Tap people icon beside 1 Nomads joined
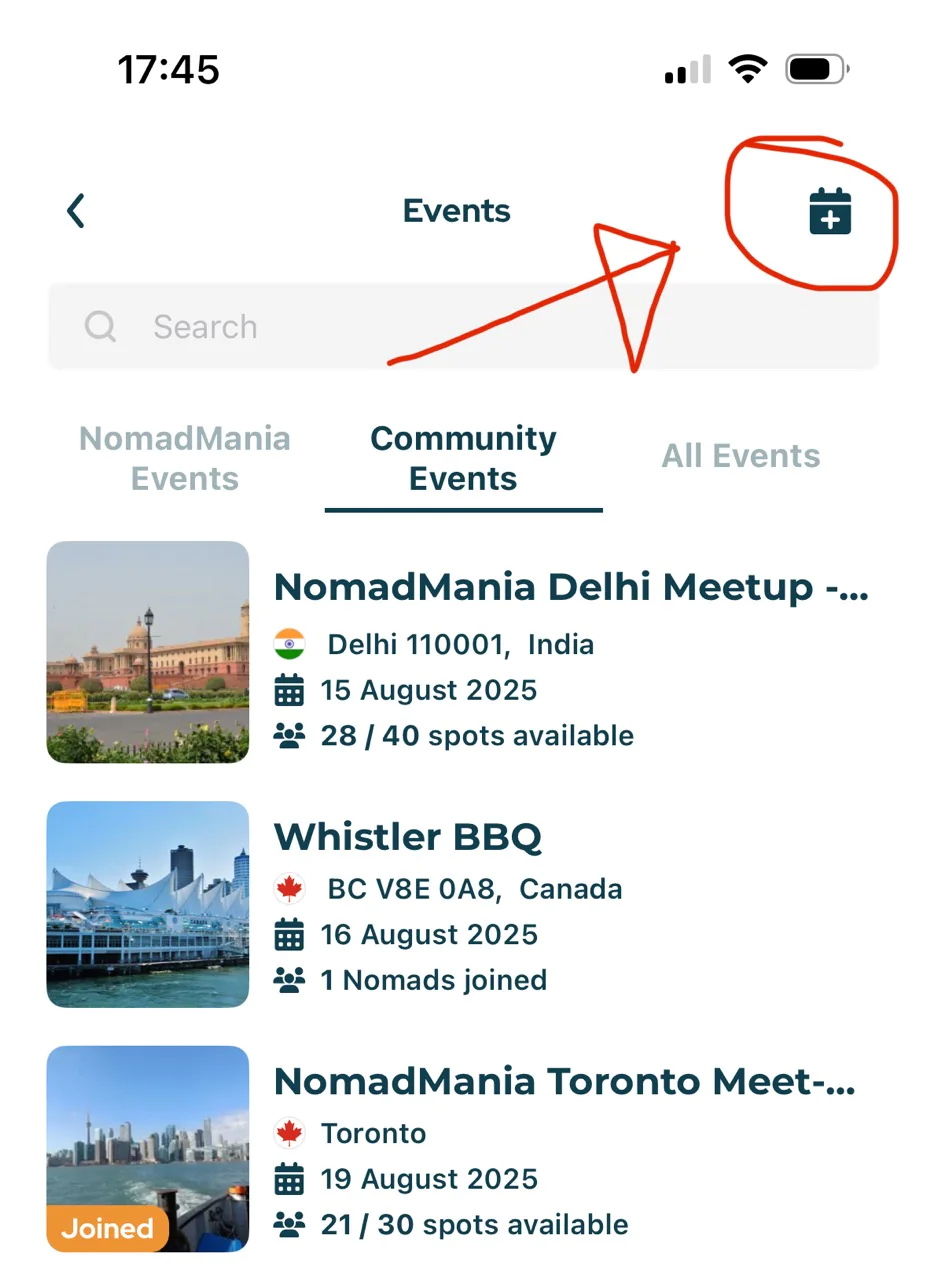The width and height of the screenshot is (927, 1280). coord(289,980)
